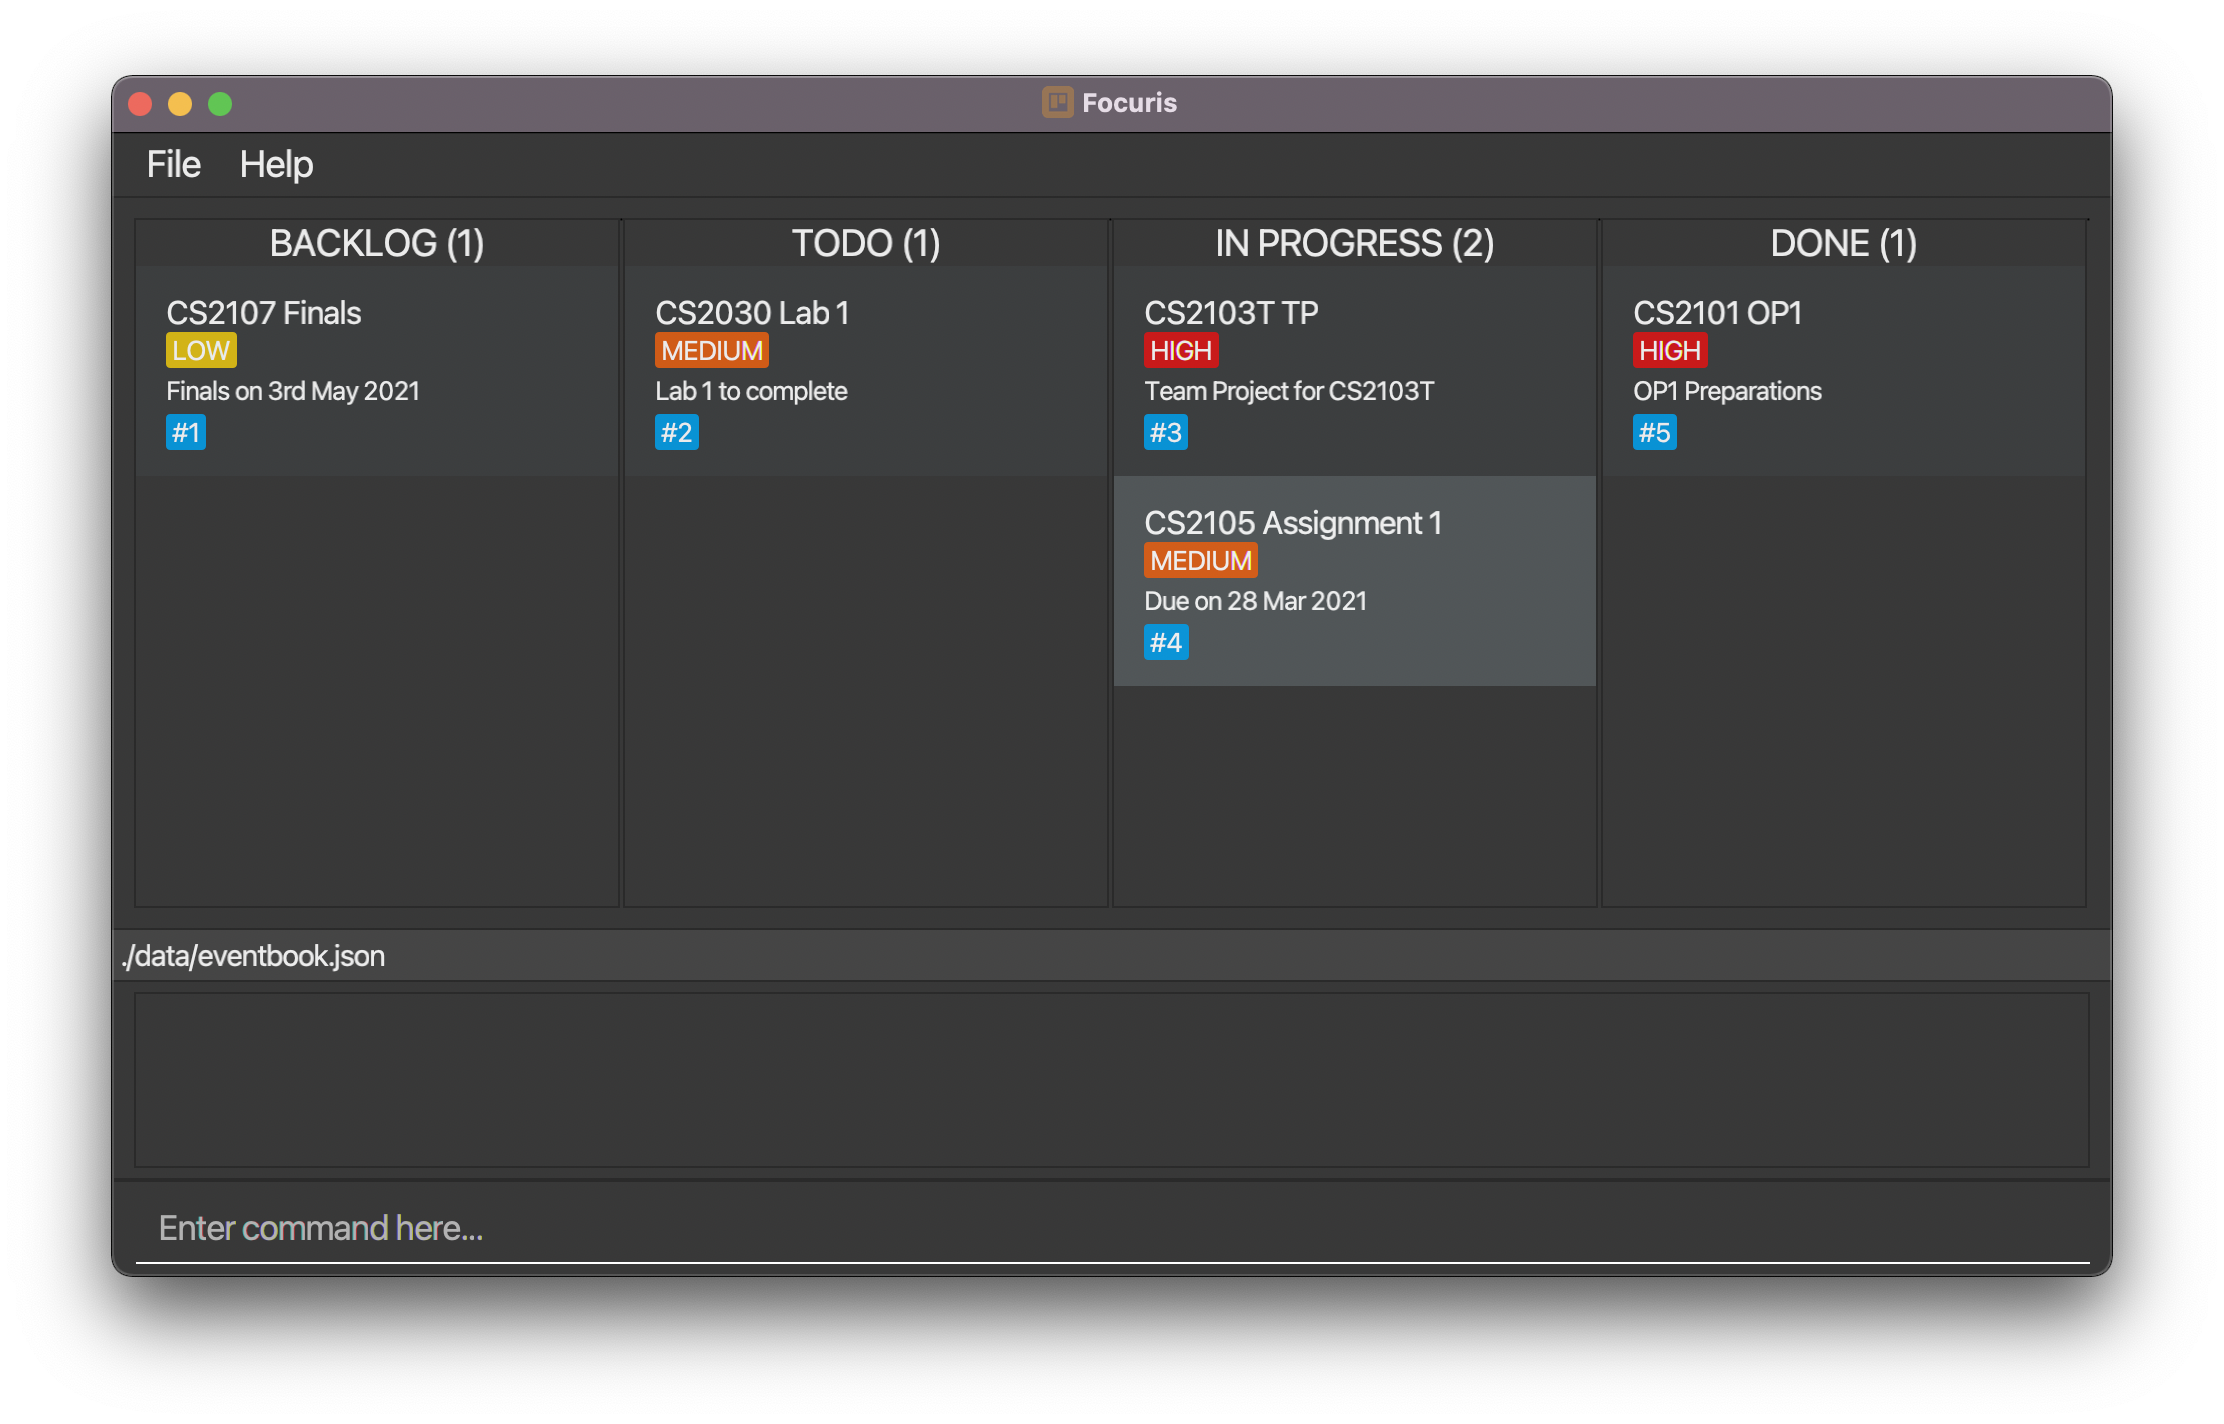Click the #3 identifier tag
The width and height of the screenshot is (2224, 1424).
[1166, 432]
